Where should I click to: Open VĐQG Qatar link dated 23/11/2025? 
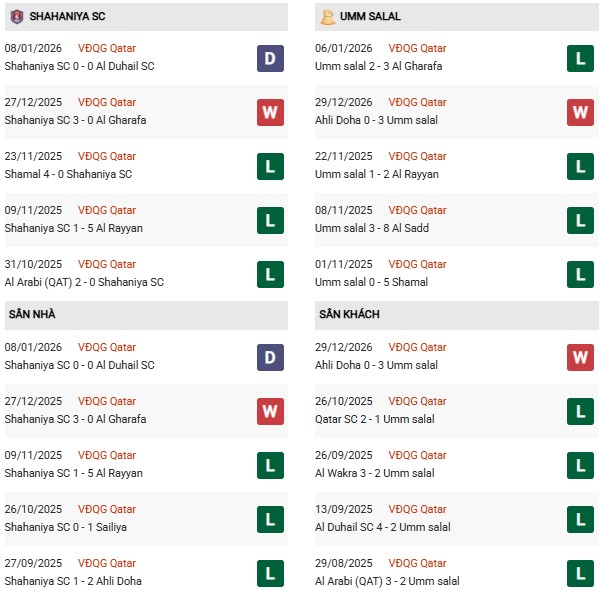point(106,156)
